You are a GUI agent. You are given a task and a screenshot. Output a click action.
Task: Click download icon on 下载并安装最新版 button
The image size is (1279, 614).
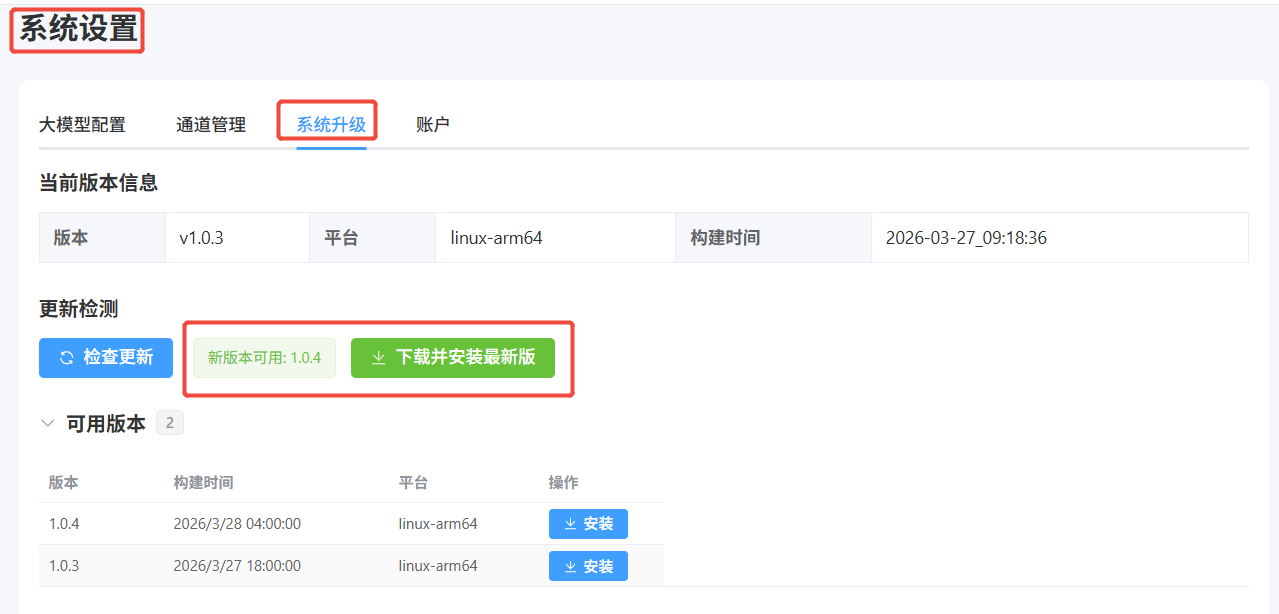coord(379,358)
